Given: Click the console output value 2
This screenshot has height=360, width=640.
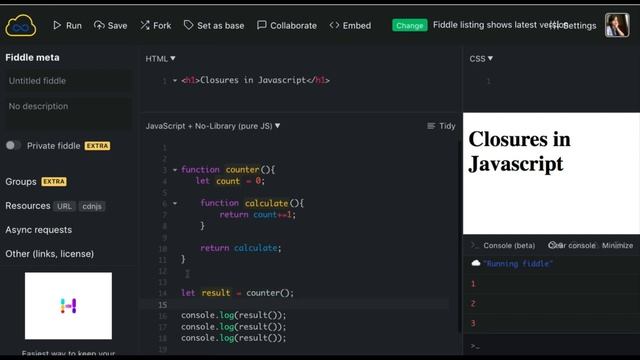Looking at the screenshot, I should (x=473, y=303).
